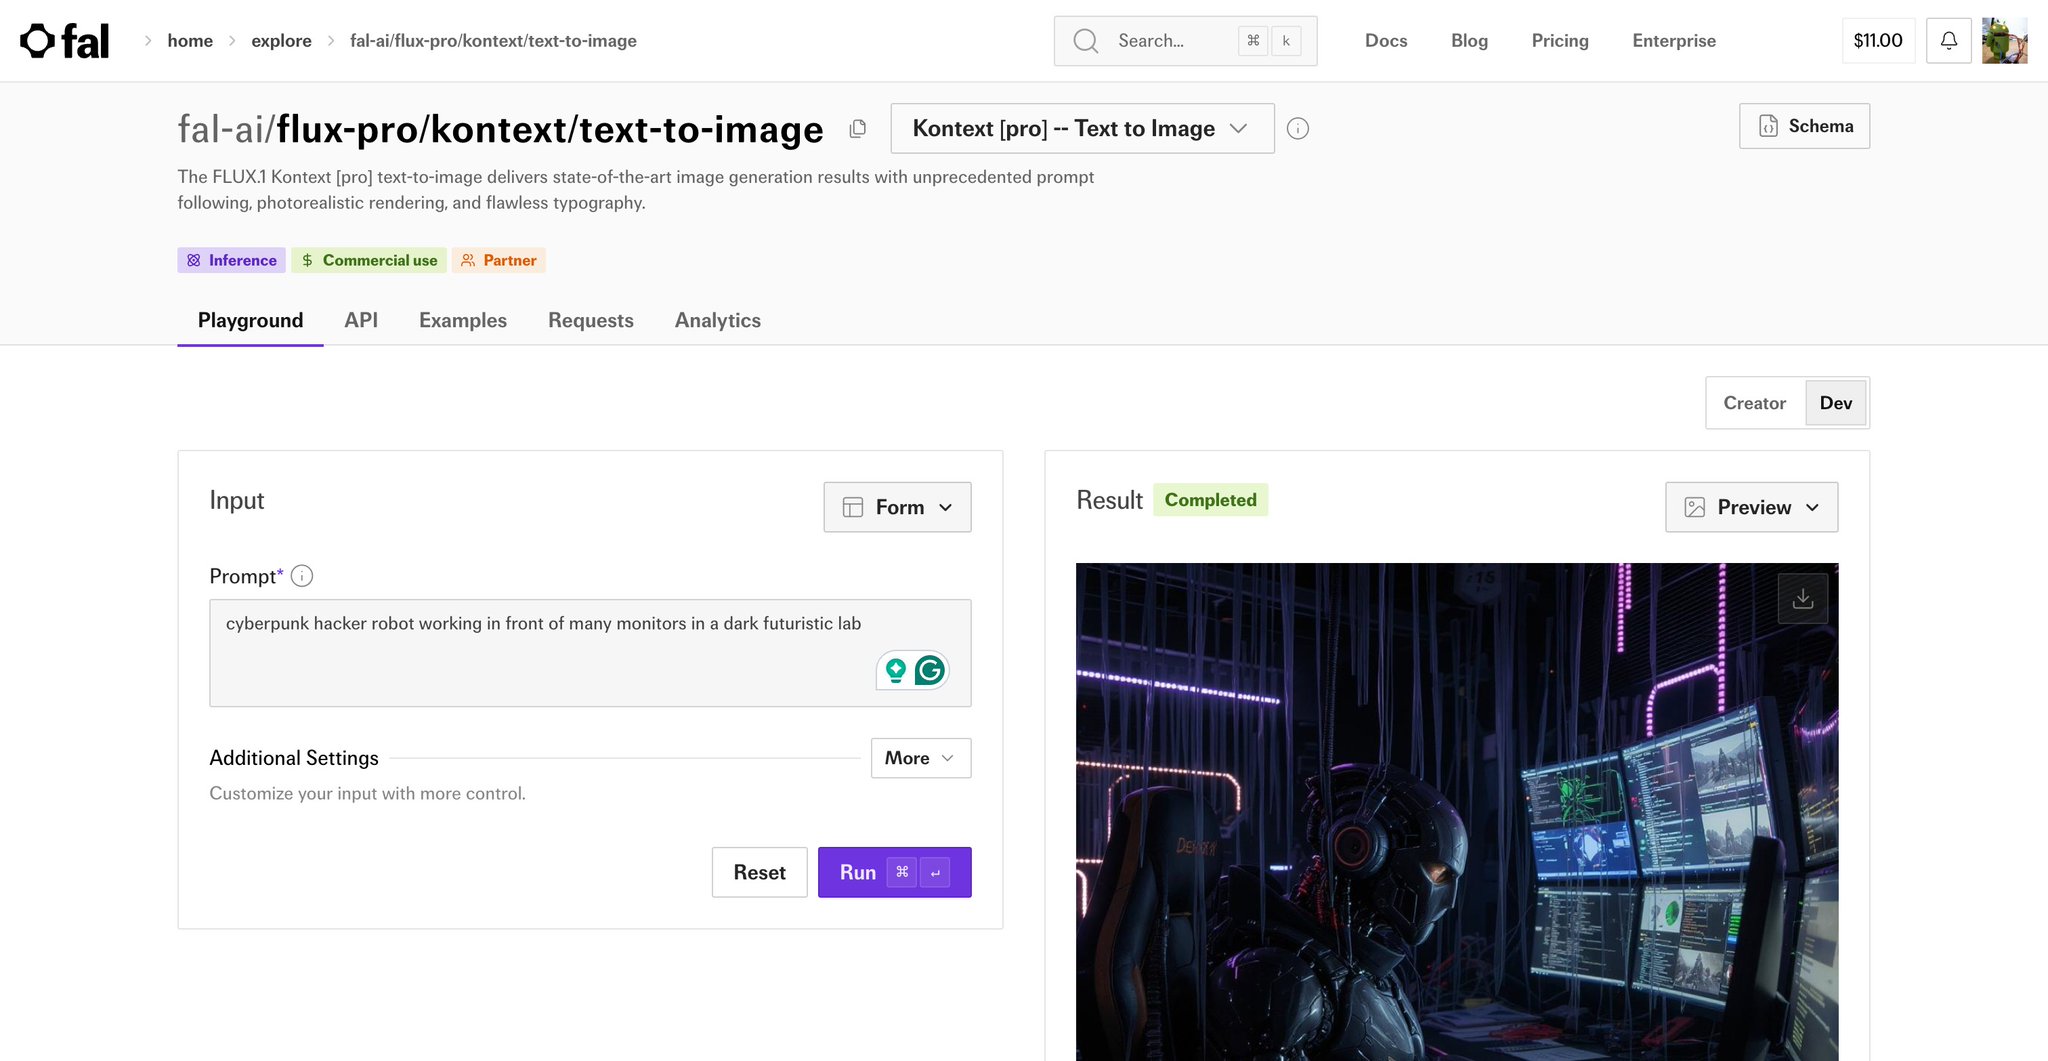Click the Grammarly icon in the prompt box
Image resolution: width=2048 pixels, height=1061 pixels.
pos(930,670)
